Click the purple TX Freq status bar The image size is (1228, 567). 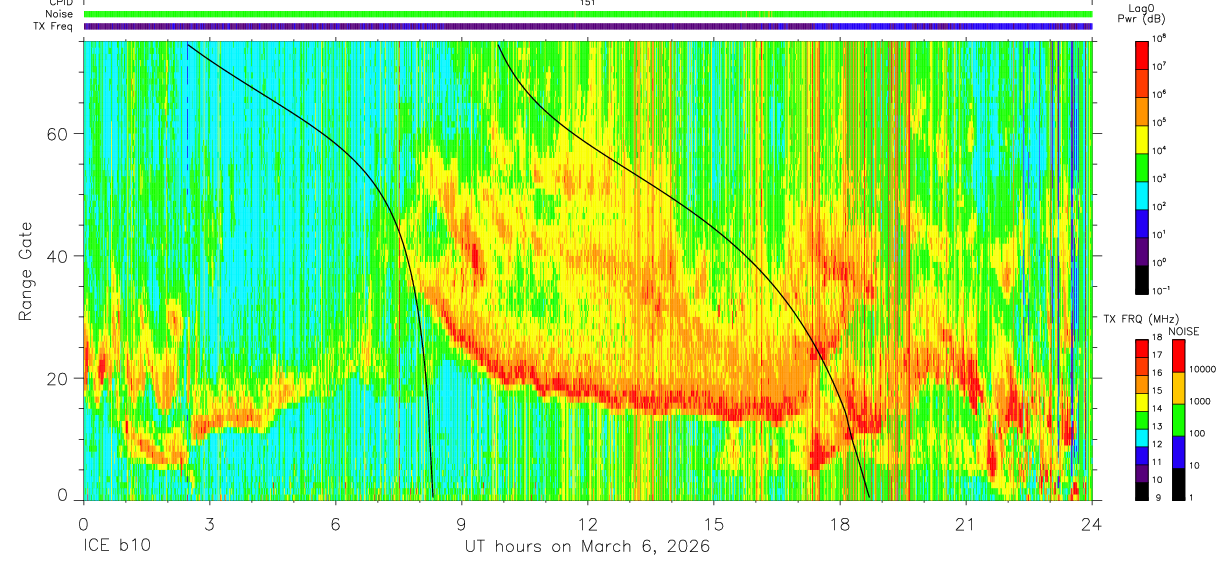coord(587,26)
